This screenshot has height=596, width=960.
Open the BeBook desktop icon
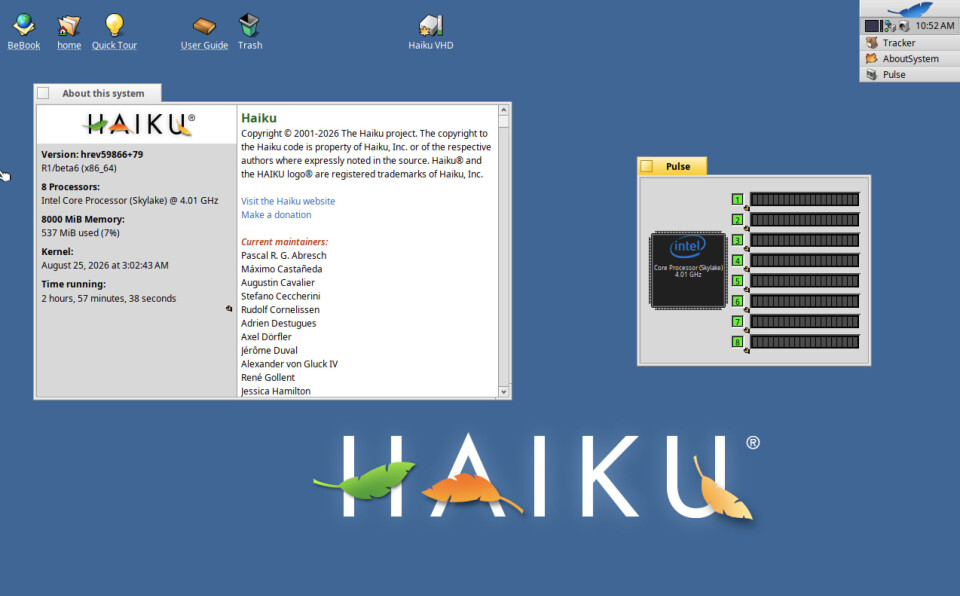pyautogui.click(x=24, y=25)
